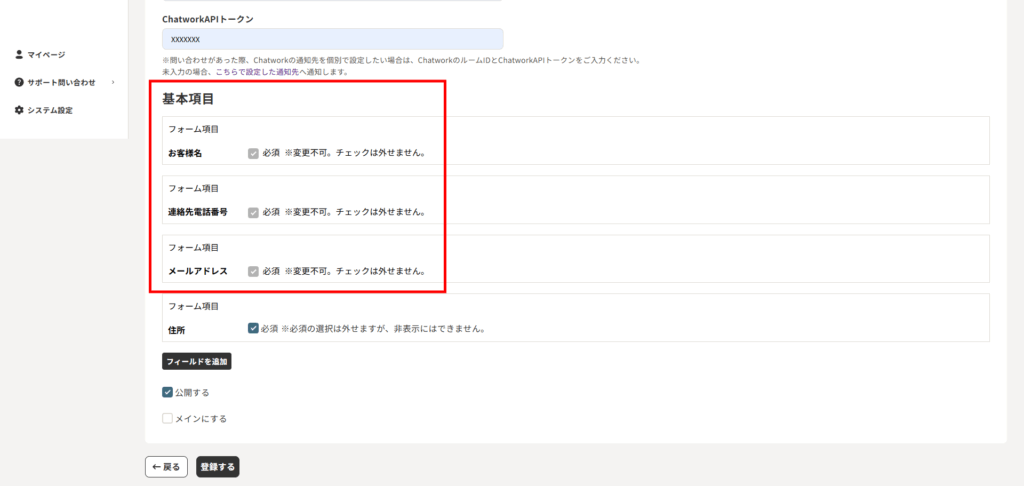Focus the ChatworkAPIトークン input field
1024x486 pixels.
tap(332, 39)
